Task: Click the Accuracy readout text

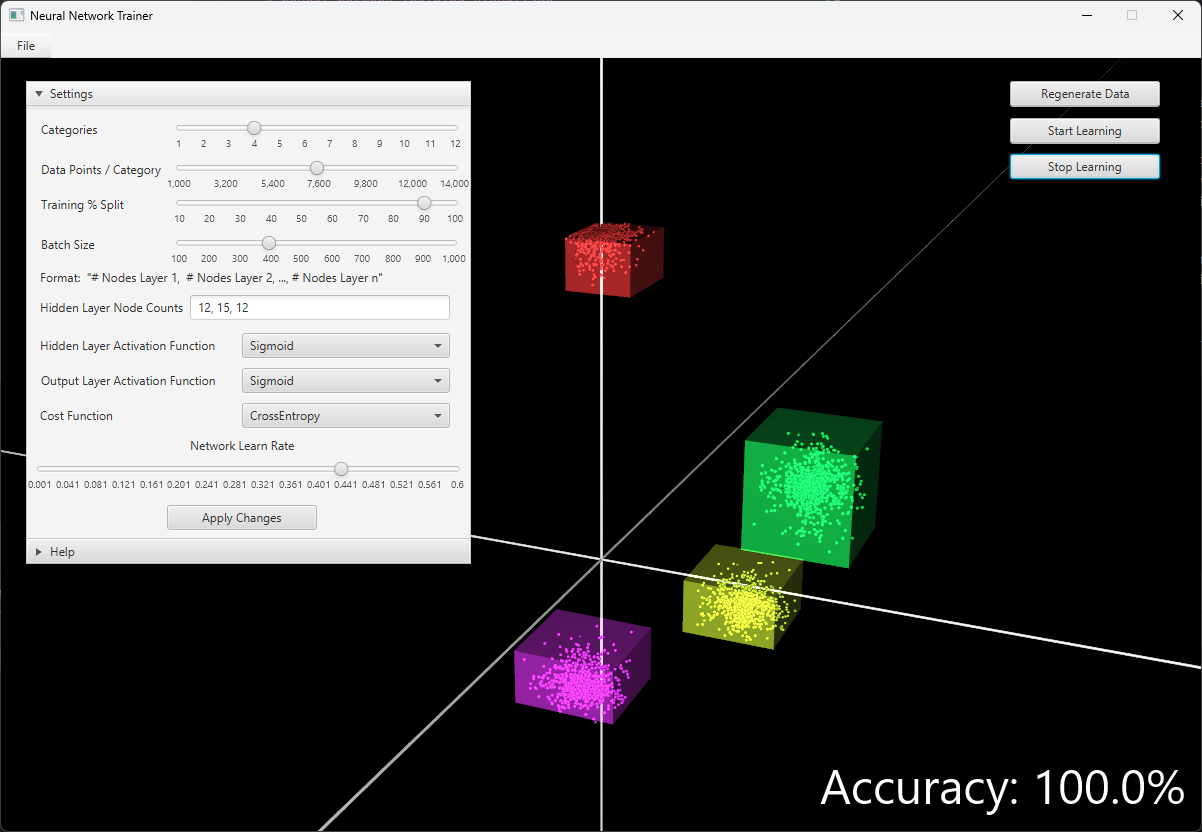Action: point(1000,788)
